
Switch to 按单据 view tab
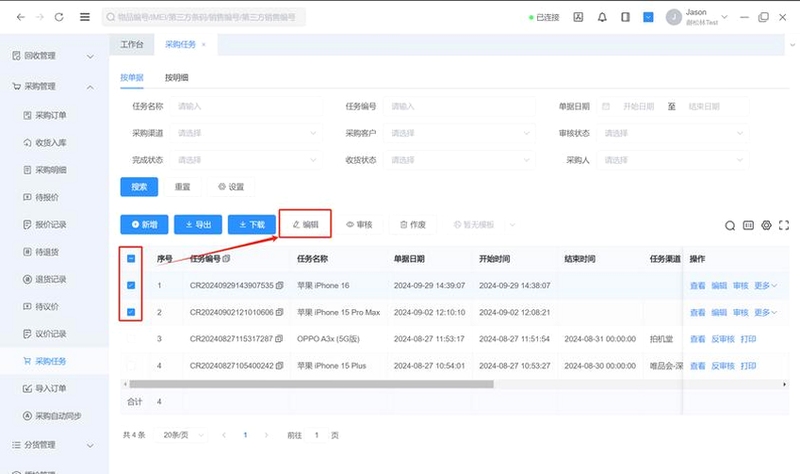coord(132,78)
